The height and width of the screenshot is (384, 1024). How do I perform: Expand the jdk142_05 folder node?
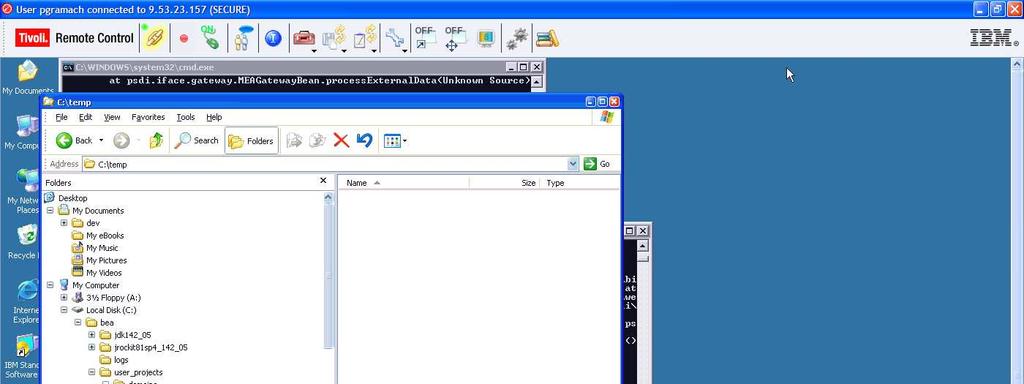pos(91,334)
